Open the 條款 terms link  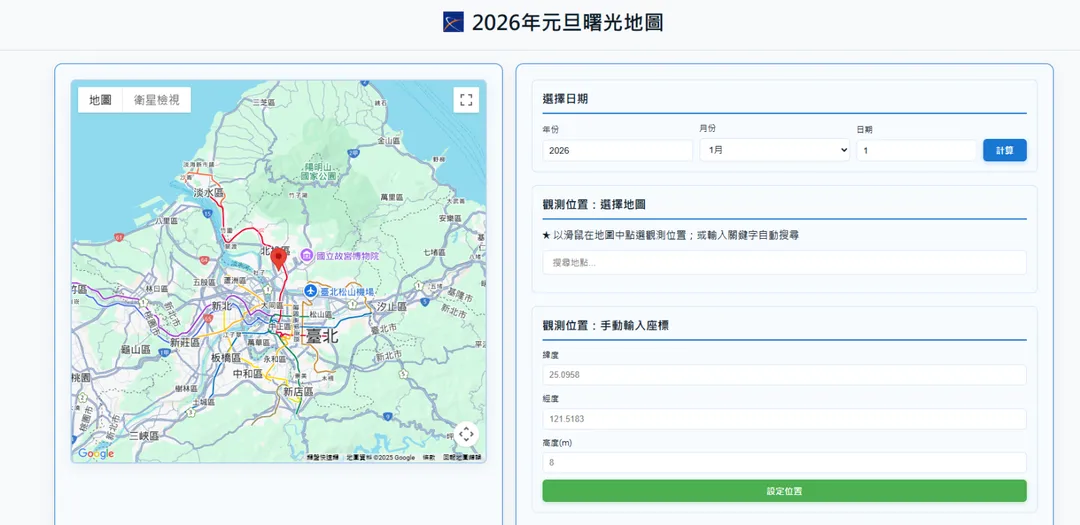point(429,457)
